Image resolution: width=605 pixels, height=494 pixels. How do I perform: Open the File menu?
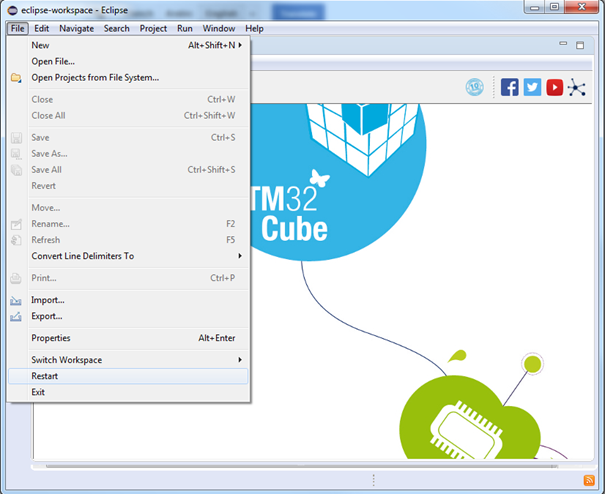17,29
